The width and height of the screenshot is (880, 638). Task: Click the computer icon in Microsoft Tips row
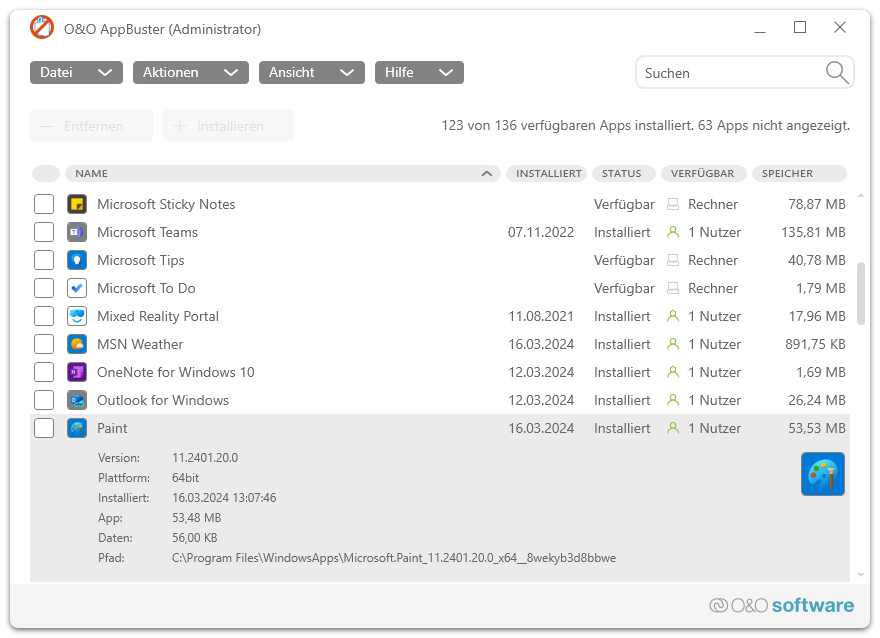(673, 260)
